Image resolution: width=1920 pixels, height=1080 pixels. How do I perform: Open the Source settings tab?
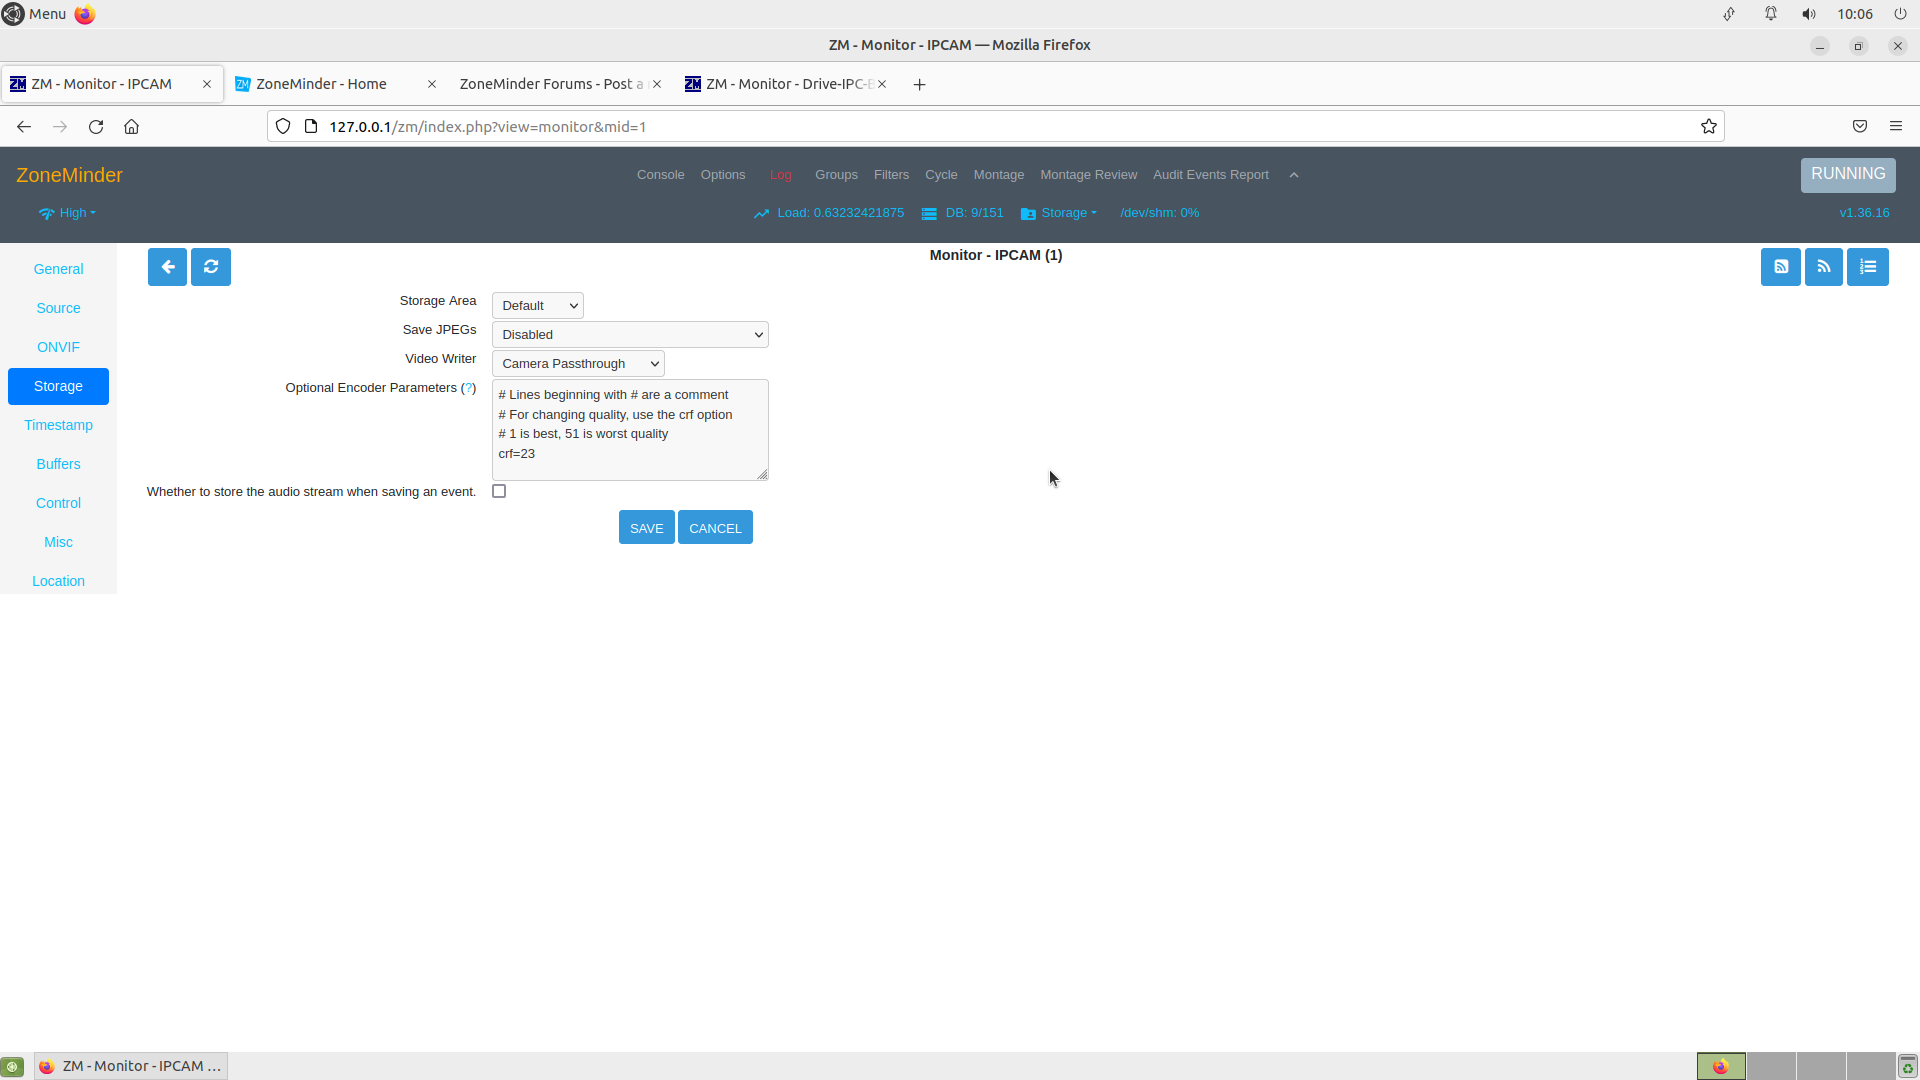[x=58, y=308]
